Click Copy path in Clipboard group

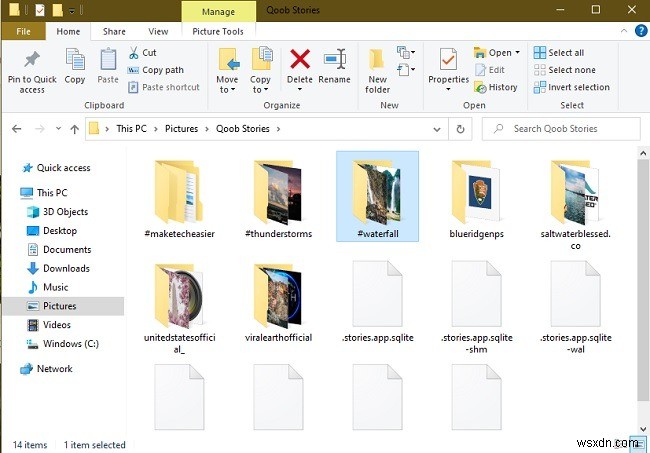156,70
